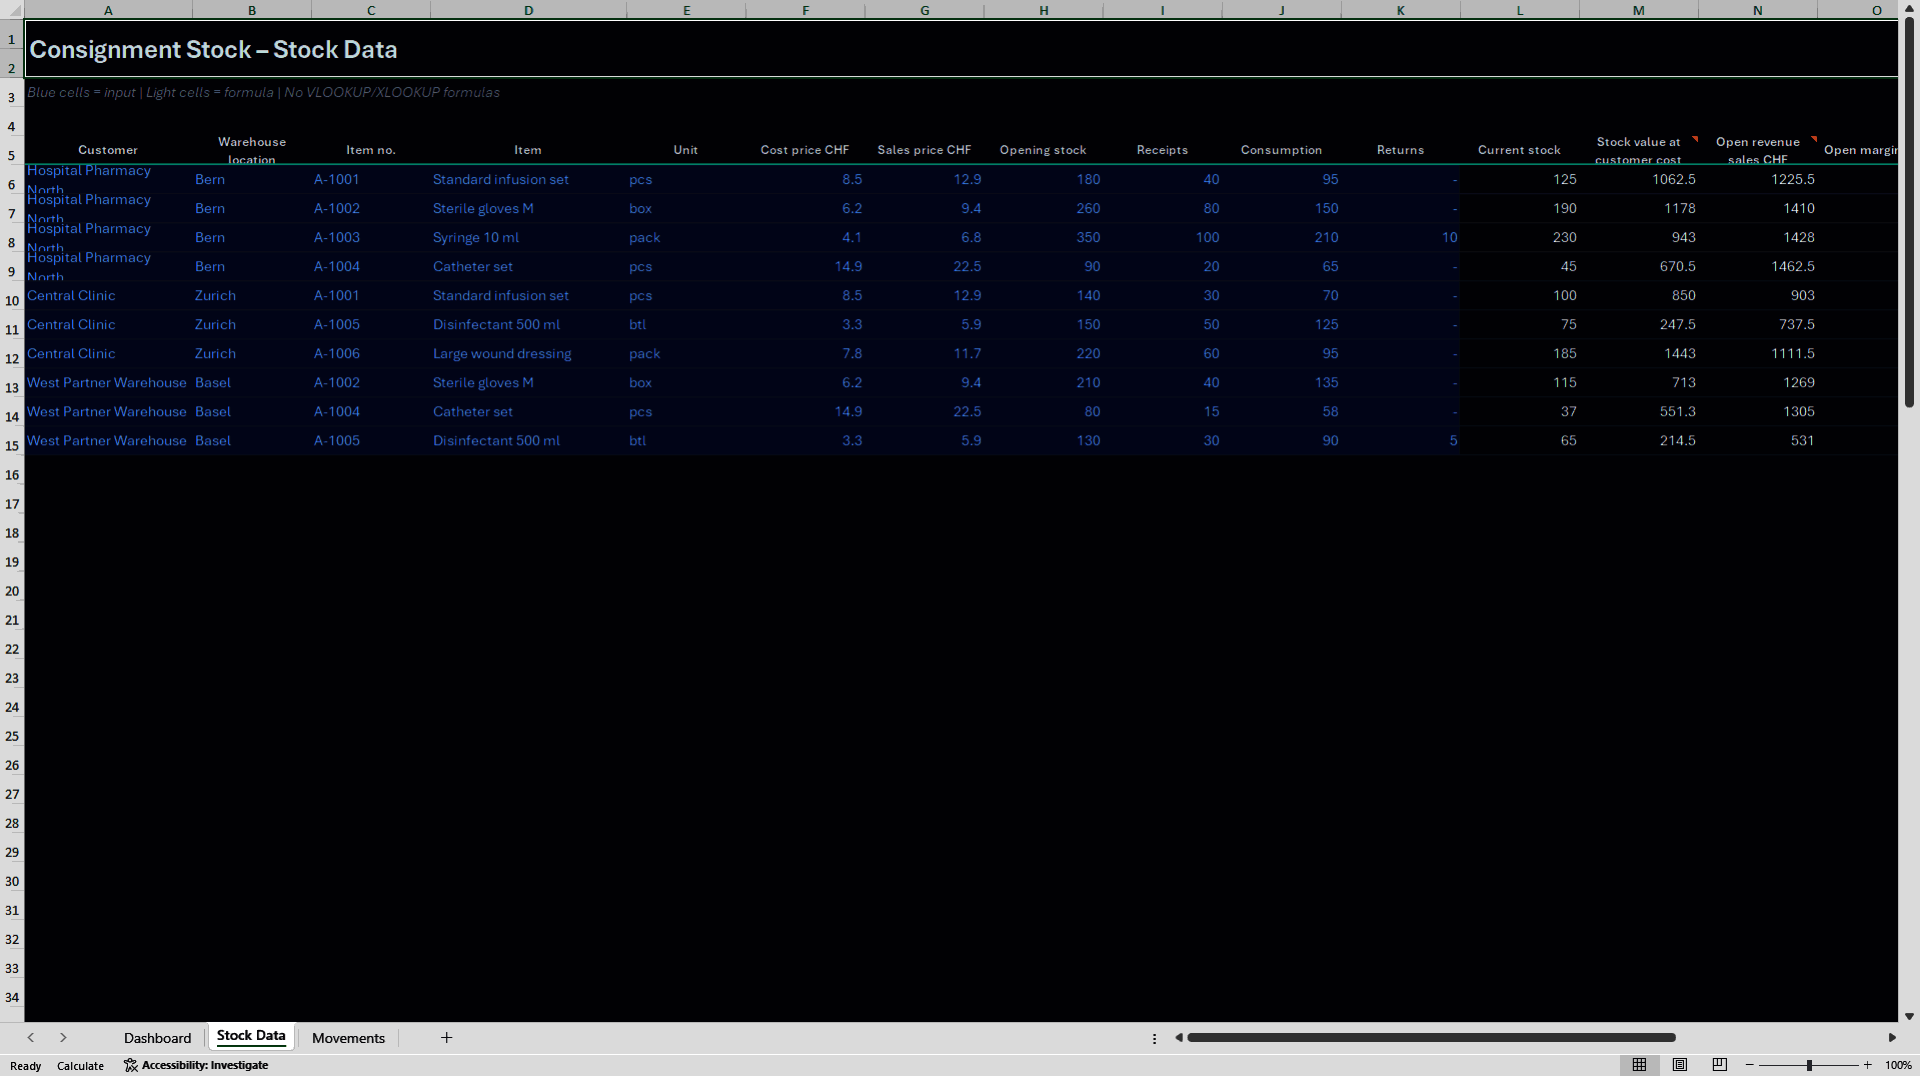1920x1076 pixels.
Task: Go to previous sheet arrow
Action: pos(31,1038)
